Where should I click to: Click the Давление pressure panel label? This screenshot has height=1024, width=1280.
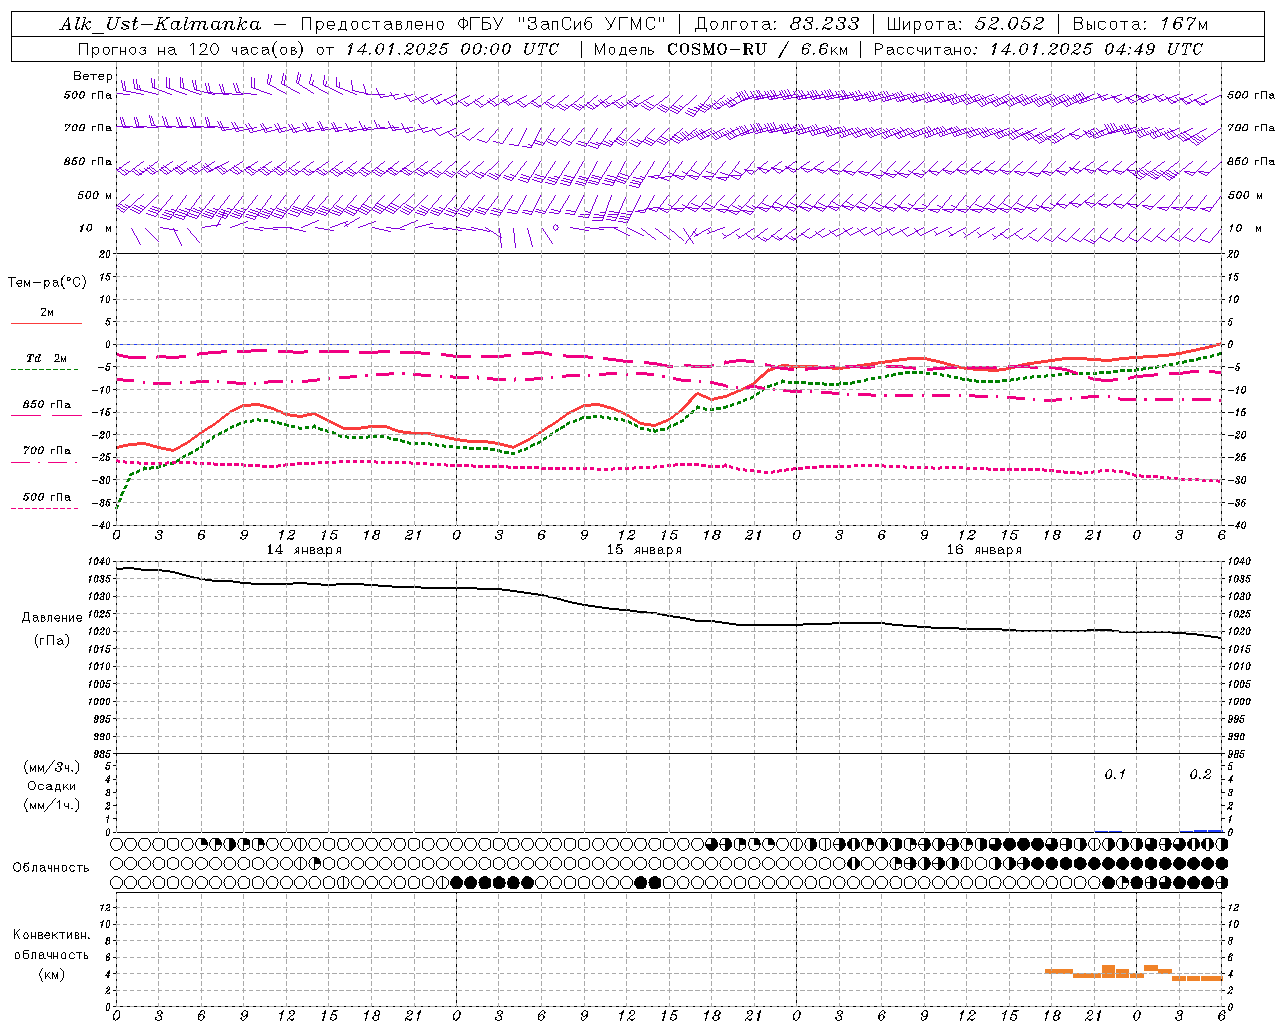click(52, 617)
